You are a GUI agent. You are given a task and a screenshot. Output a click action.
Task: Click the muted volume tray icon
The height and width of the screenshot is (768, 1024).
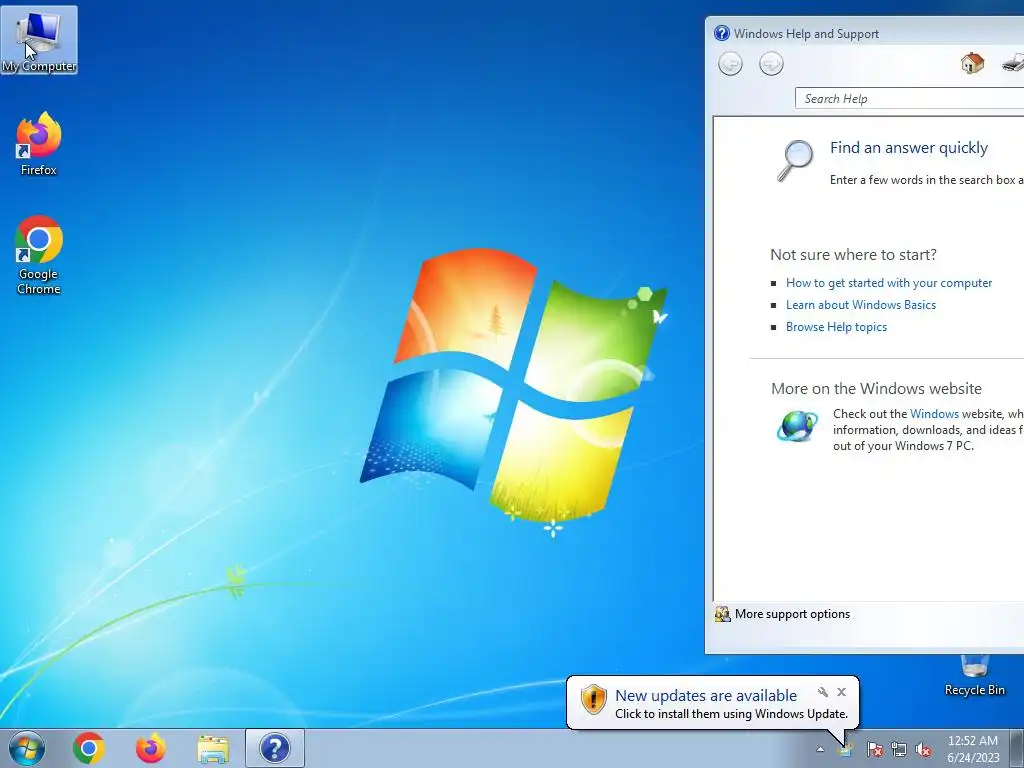[923, 749]
